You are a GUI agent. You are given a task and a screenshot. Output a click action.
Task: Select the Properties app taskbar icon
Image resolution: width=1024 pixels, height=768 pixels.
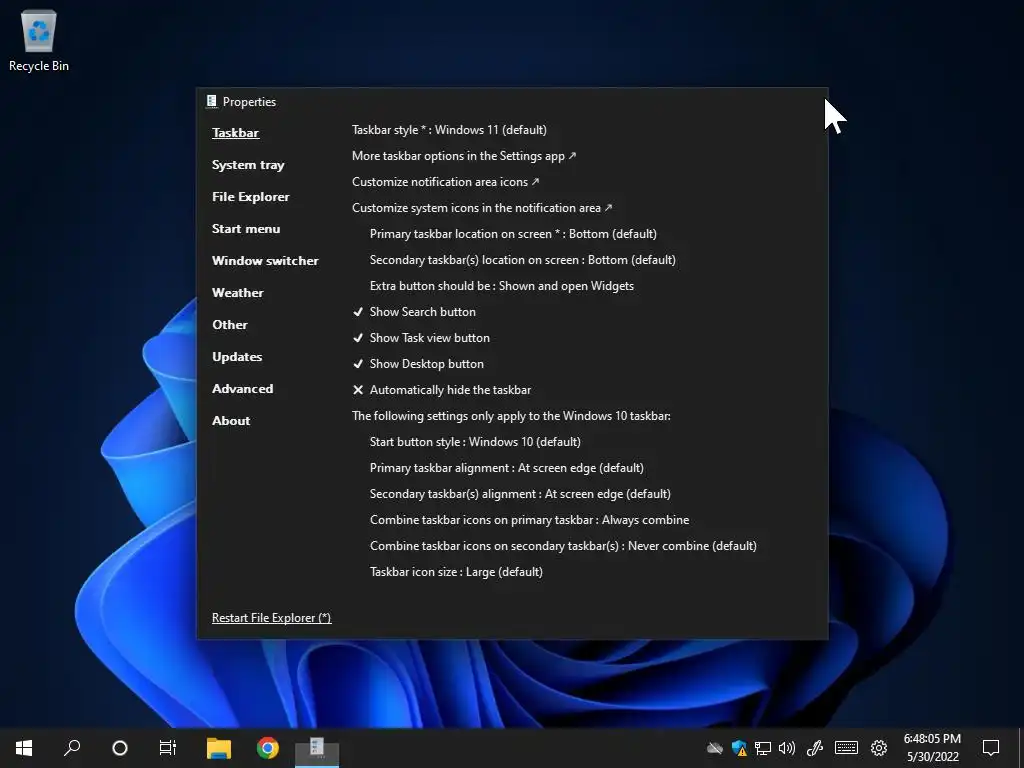click(317, 747)
